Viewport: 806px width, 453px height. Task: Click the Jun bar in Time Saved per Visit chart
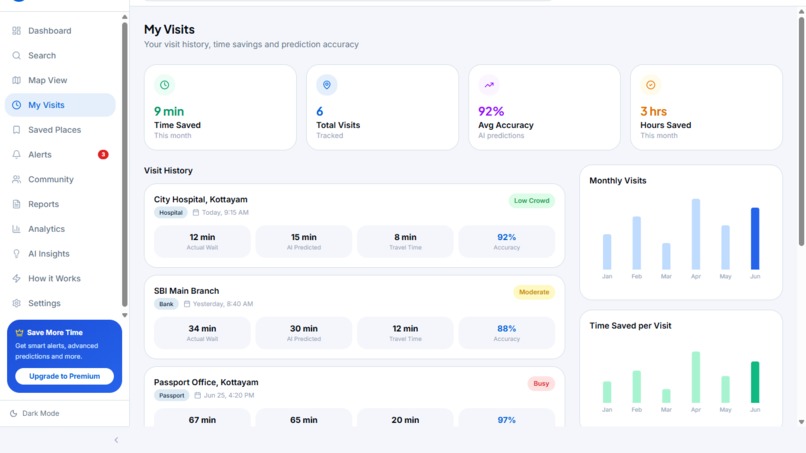[x=755, y=382]
